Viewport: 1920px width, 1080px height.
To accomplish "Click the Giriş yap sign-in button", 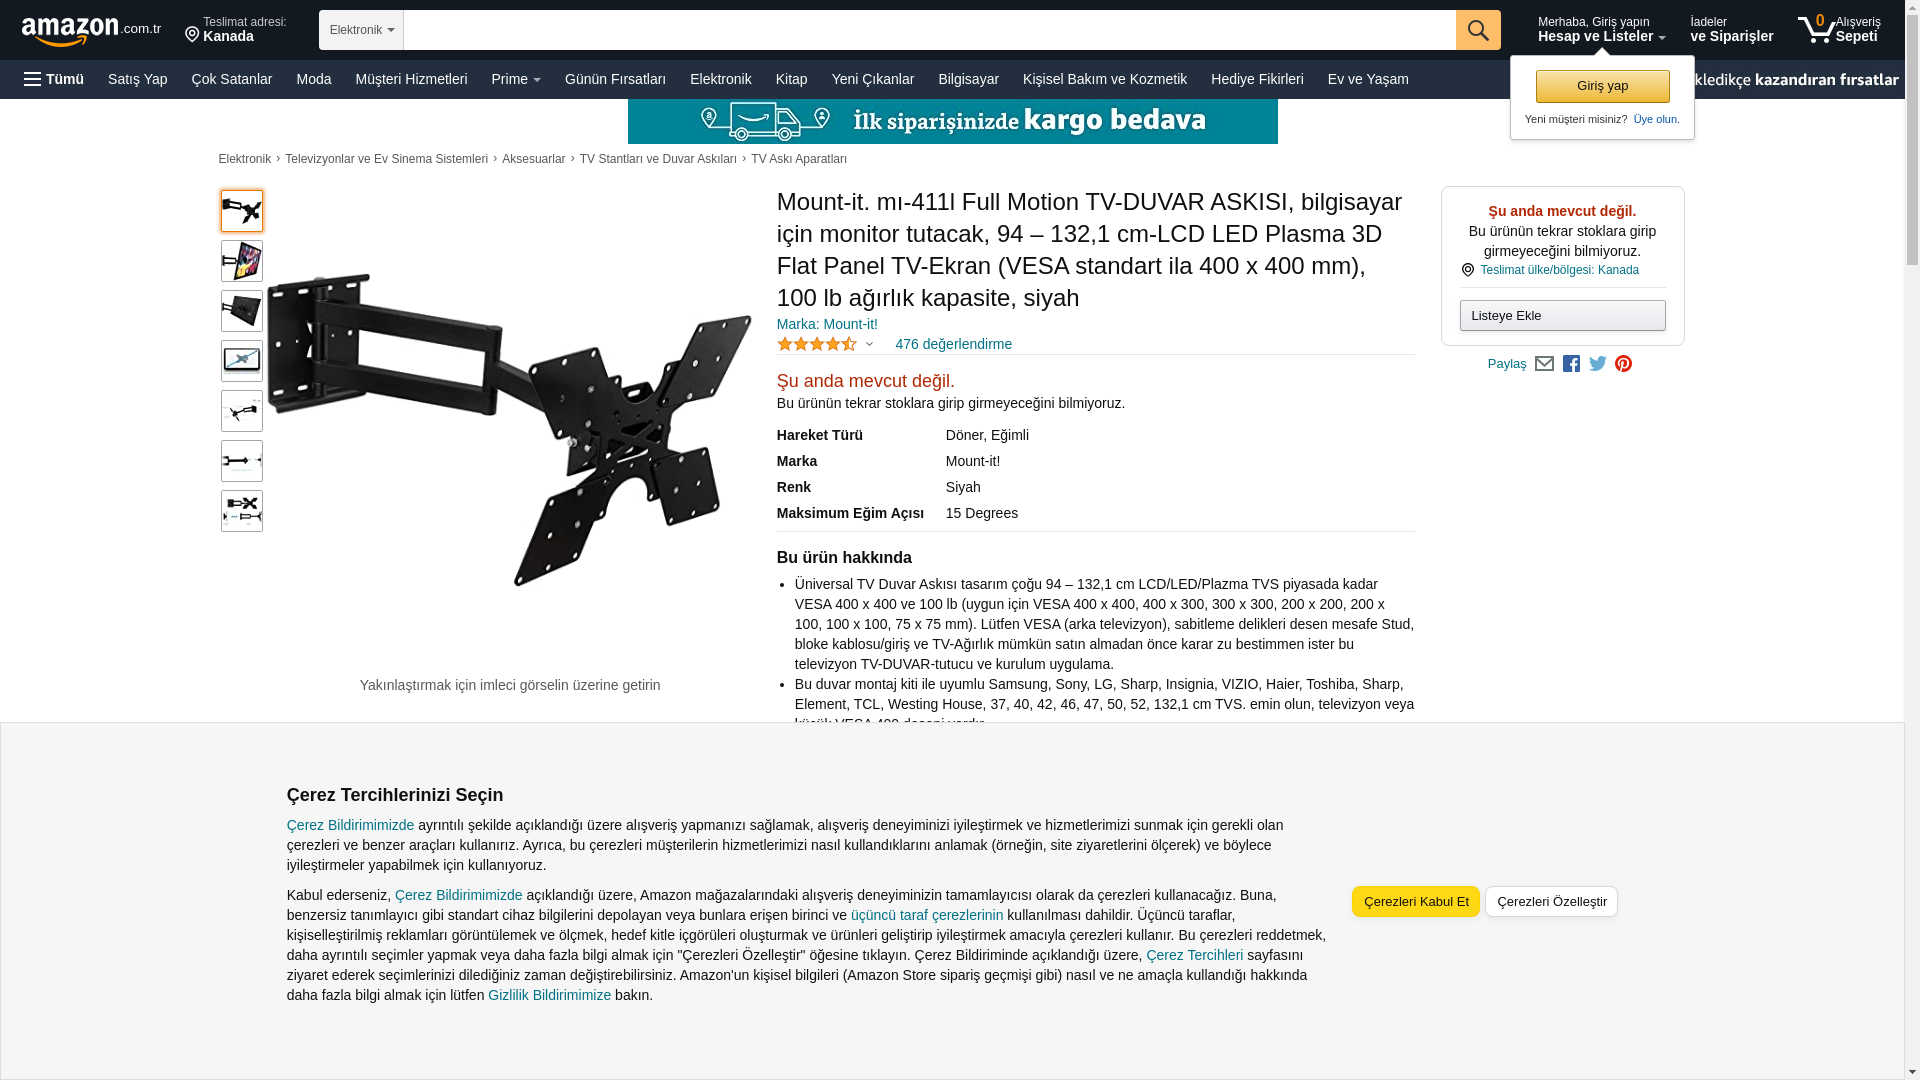I will [x=1602, y=86].
